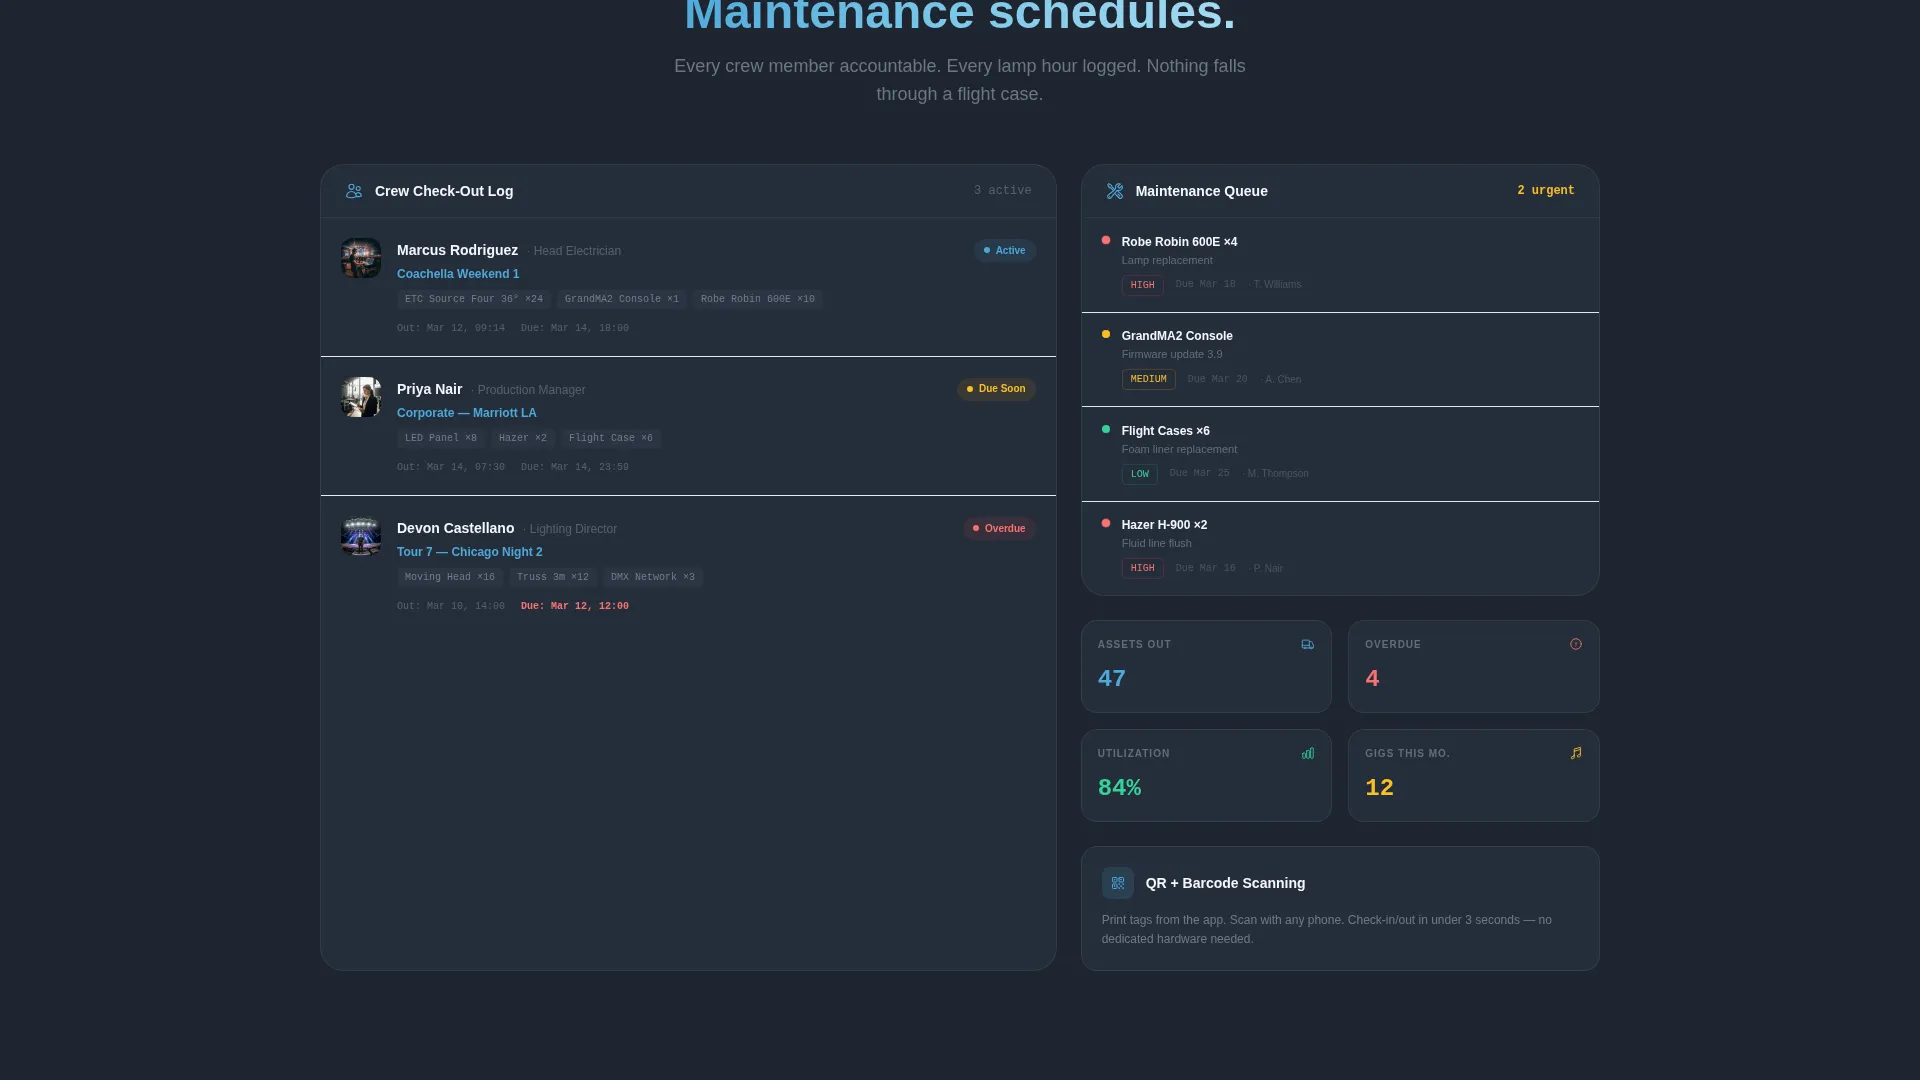
Task: Click the red status dot for Robe Robin 600E
Action: (x=1106, y=240)
